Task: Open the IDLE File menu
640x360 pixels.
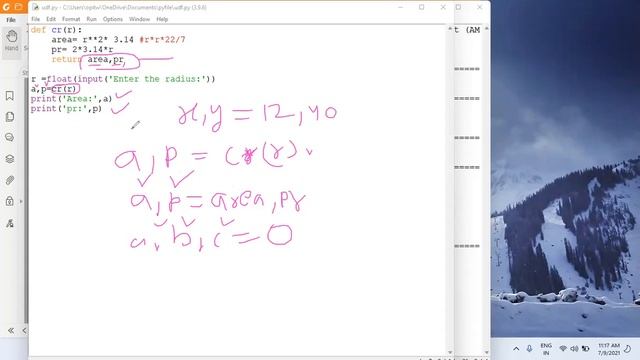Action: [x=36, y=19]
